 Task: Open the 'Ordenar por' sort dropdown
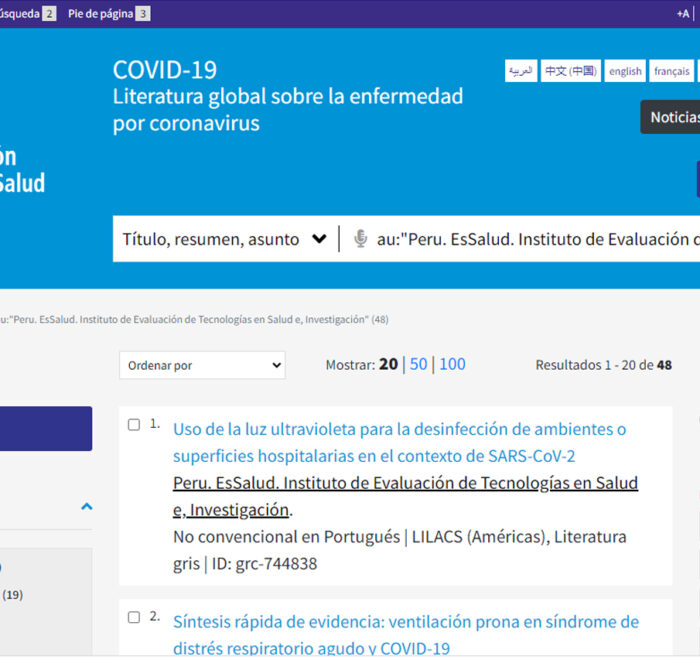[x=202, y=365]
